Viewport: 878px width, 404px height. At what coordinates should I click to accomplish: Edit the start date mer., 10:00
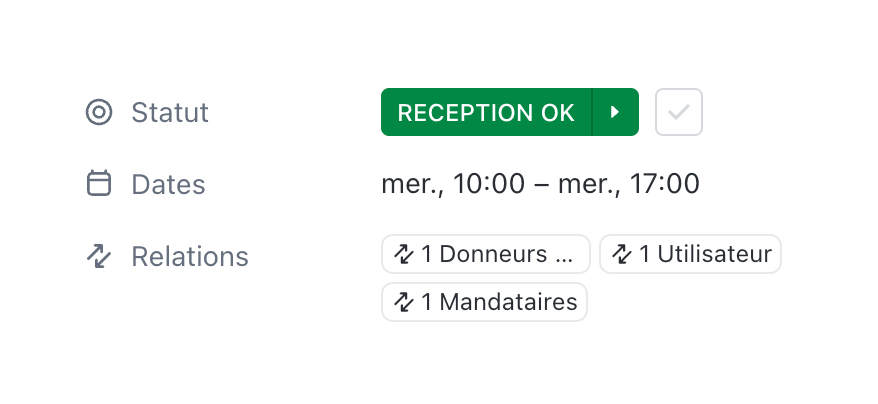[x=453, y=184]
